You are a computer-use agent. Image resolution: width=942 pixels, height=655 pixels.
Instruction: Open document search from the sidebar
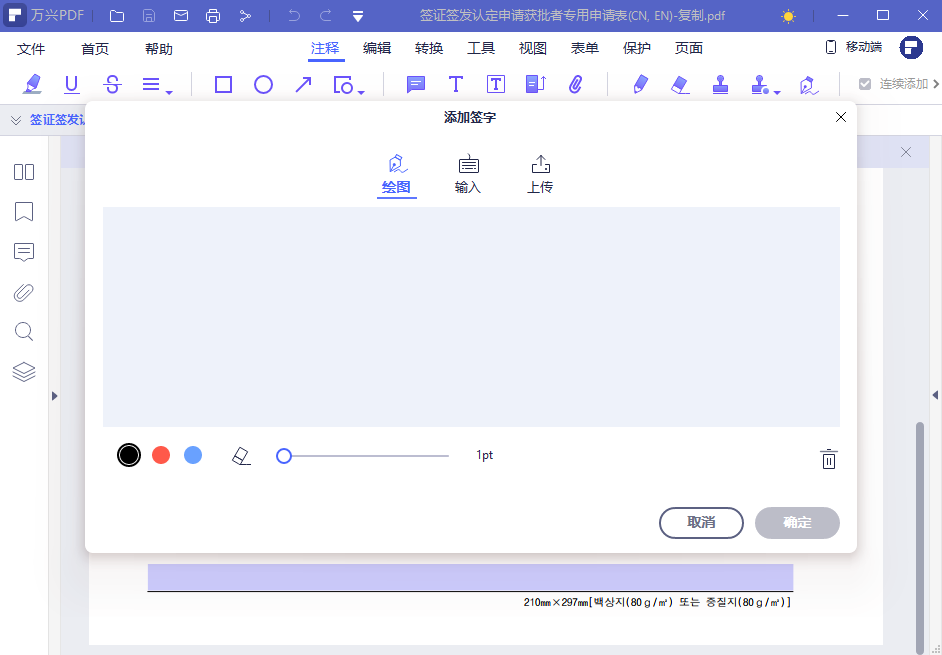point(23,332)
